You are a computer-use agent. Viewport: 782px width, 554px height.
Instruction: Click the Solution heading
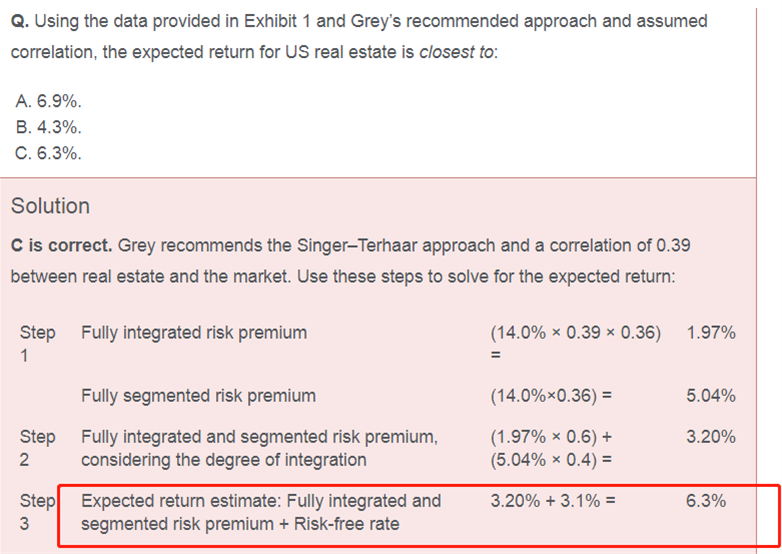50,206
